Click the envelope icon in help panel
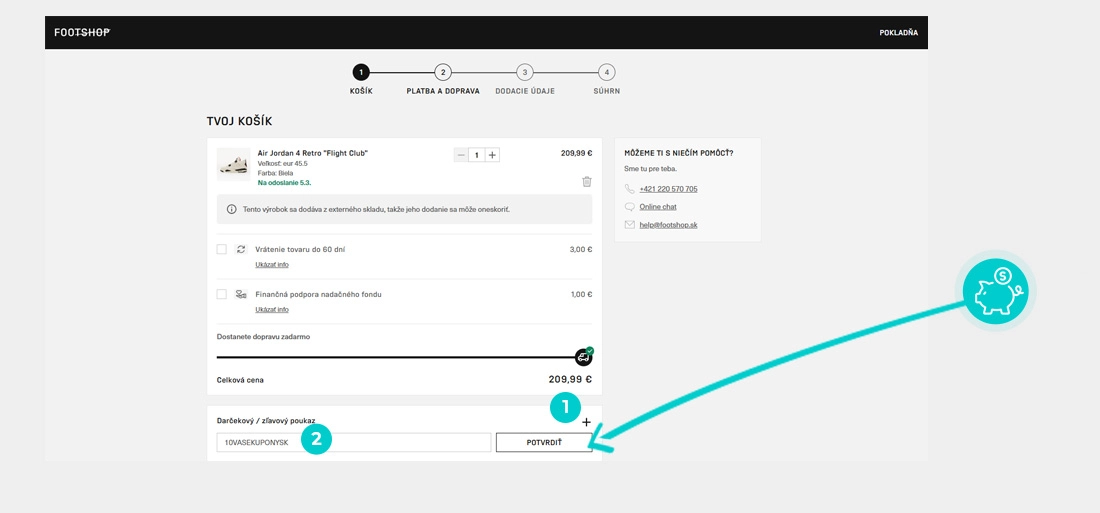 click(x=629, y=225)
